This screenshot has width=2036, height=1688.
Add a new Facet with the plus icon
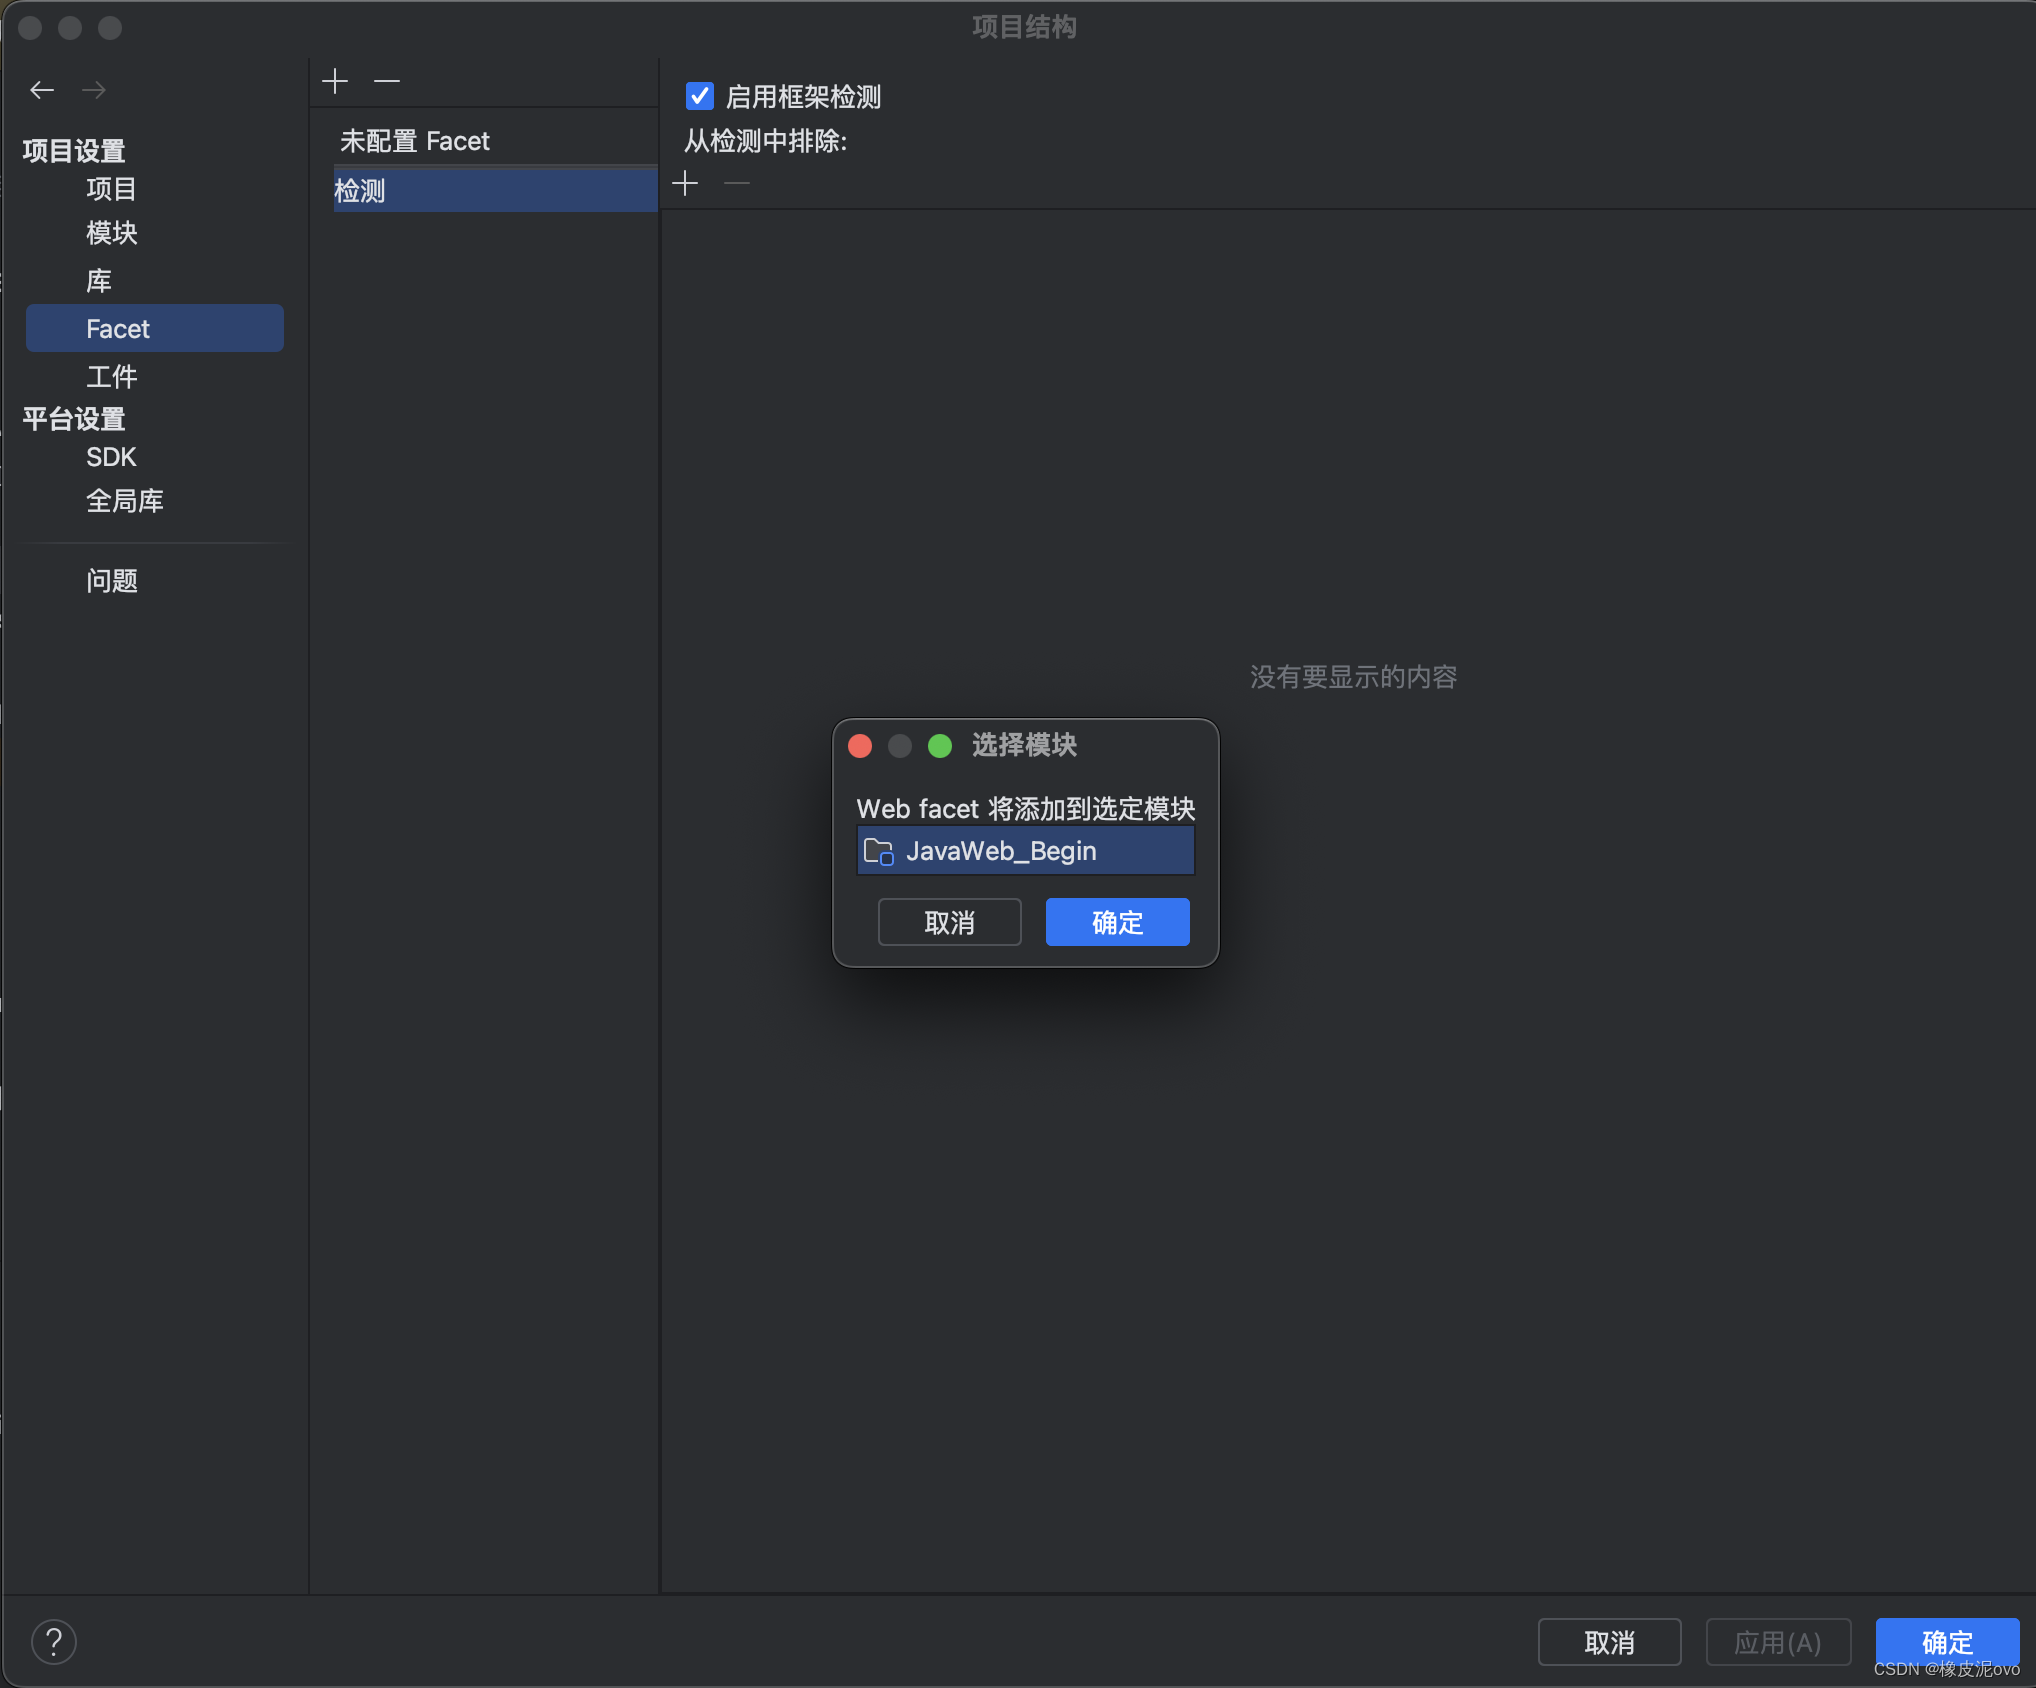tap(335, 80)
